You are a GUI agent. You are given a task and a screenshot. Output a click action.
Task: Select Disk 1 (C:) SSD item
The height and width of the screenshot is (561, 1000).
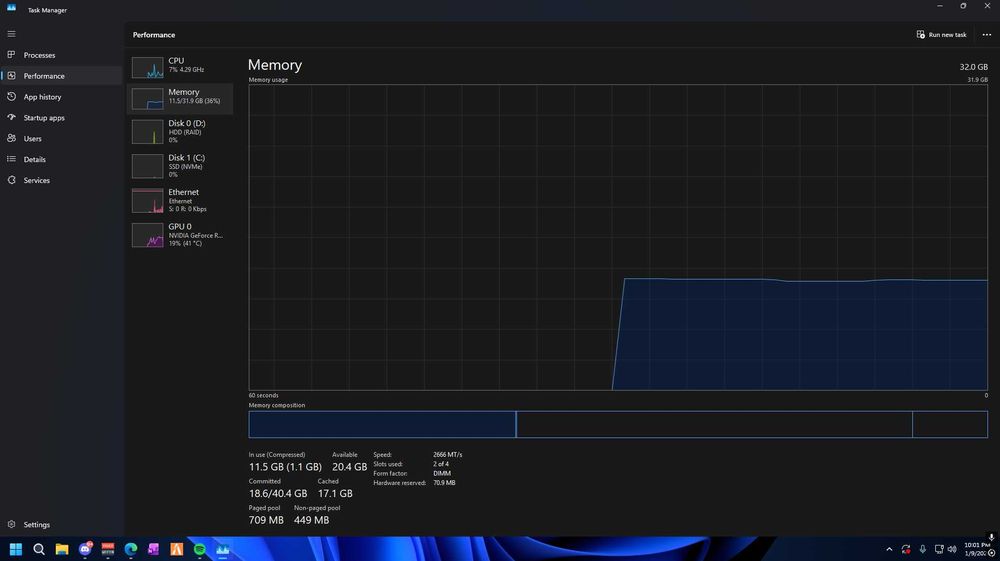tap(180, 166)
